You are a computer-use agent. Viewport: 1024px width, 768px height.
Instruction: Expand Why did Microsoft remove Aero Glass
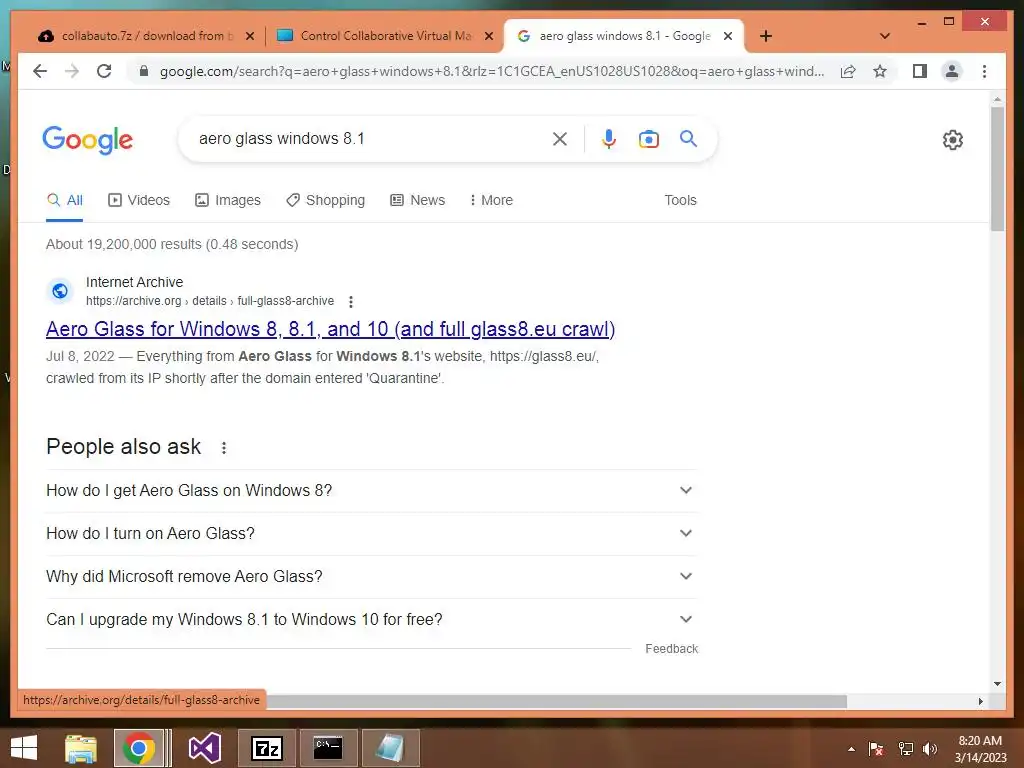[x=372, y=577]
